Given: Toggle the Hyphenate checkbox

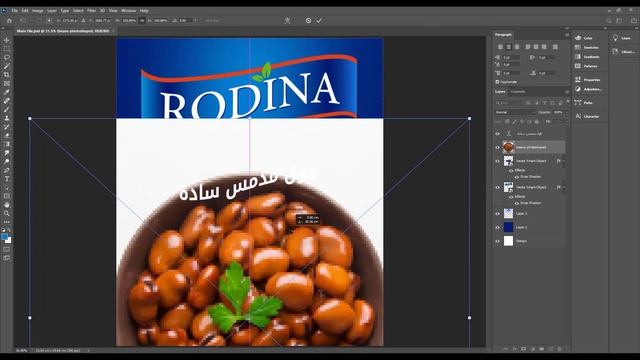Looking at the screenshot, I should [497, 82].
